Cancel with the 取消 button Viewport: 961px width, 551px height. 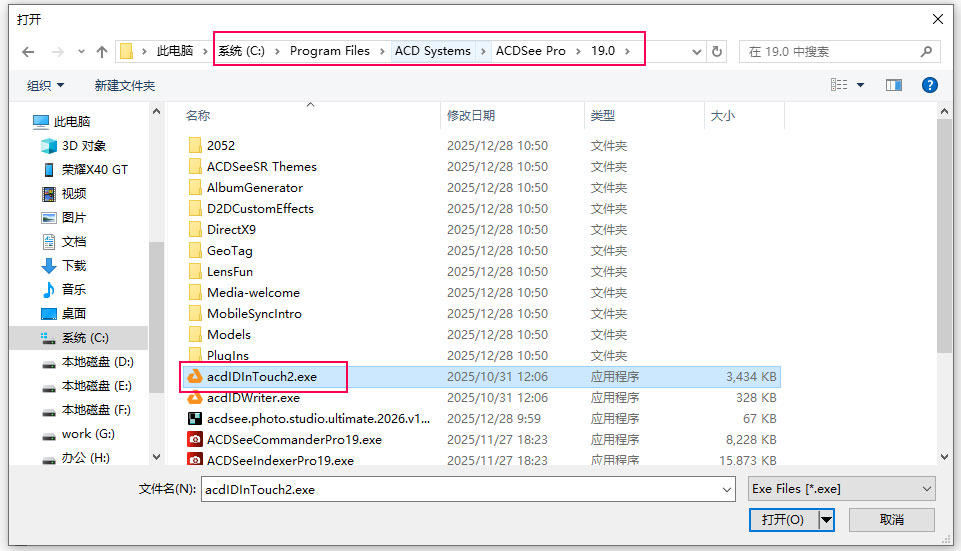click(x=892, y=520)
